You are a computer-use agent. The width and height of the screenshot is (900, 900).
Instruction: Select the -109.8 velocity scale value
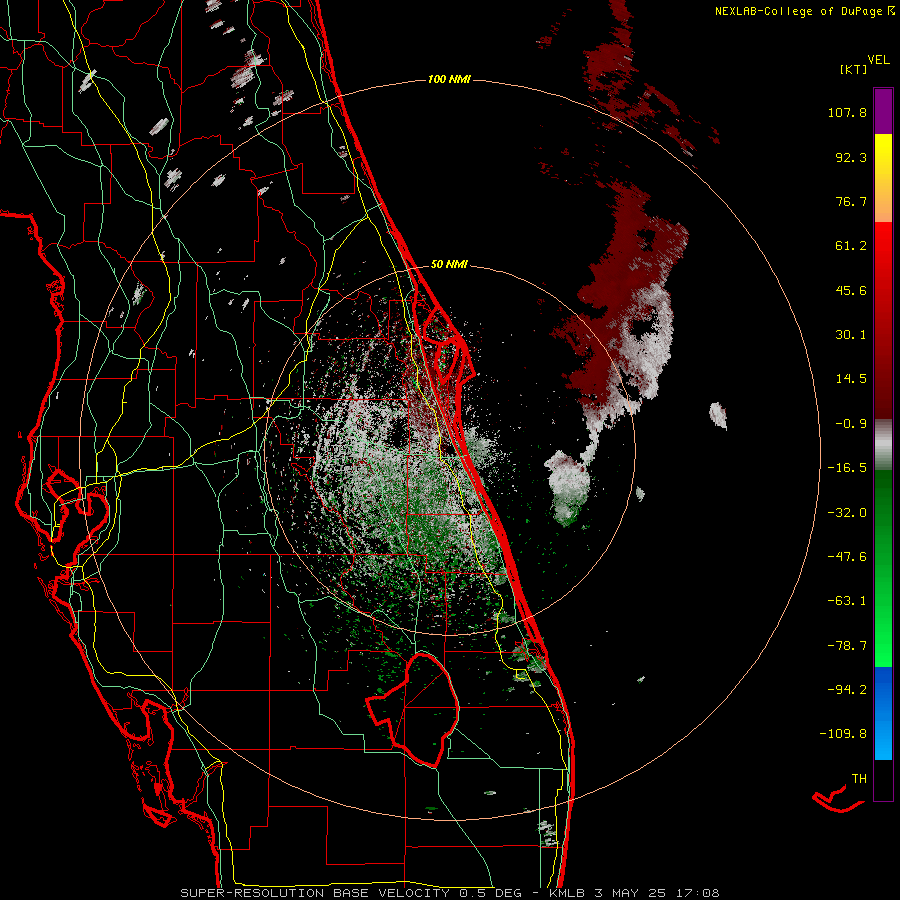(843, 734)
